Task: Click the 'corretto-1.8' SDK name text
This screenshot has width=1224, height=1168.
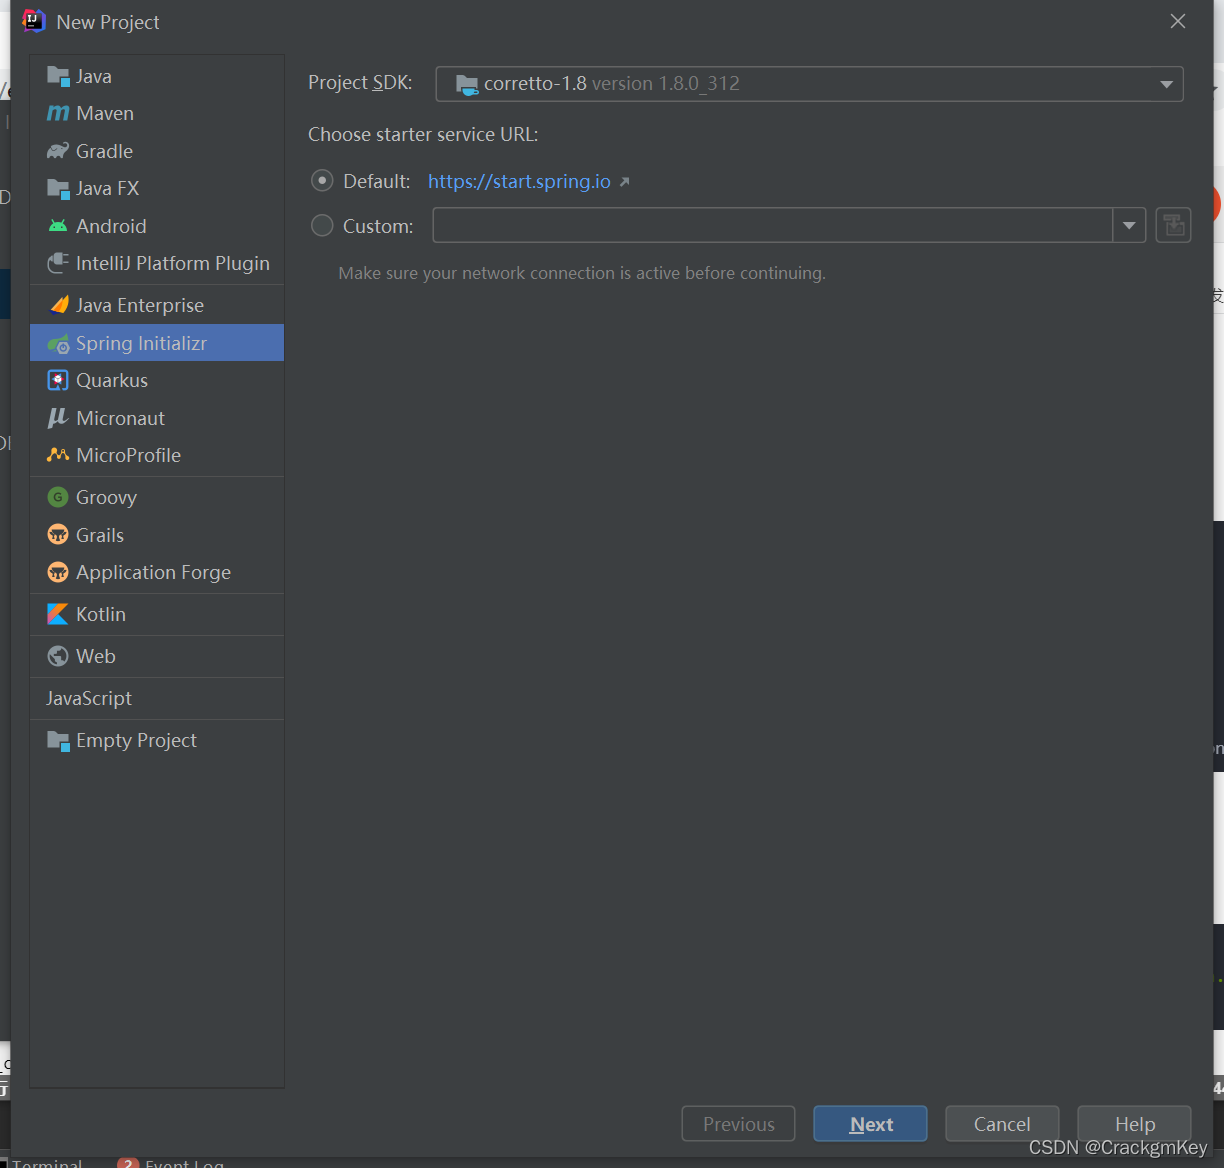Action: click(535, 83)
